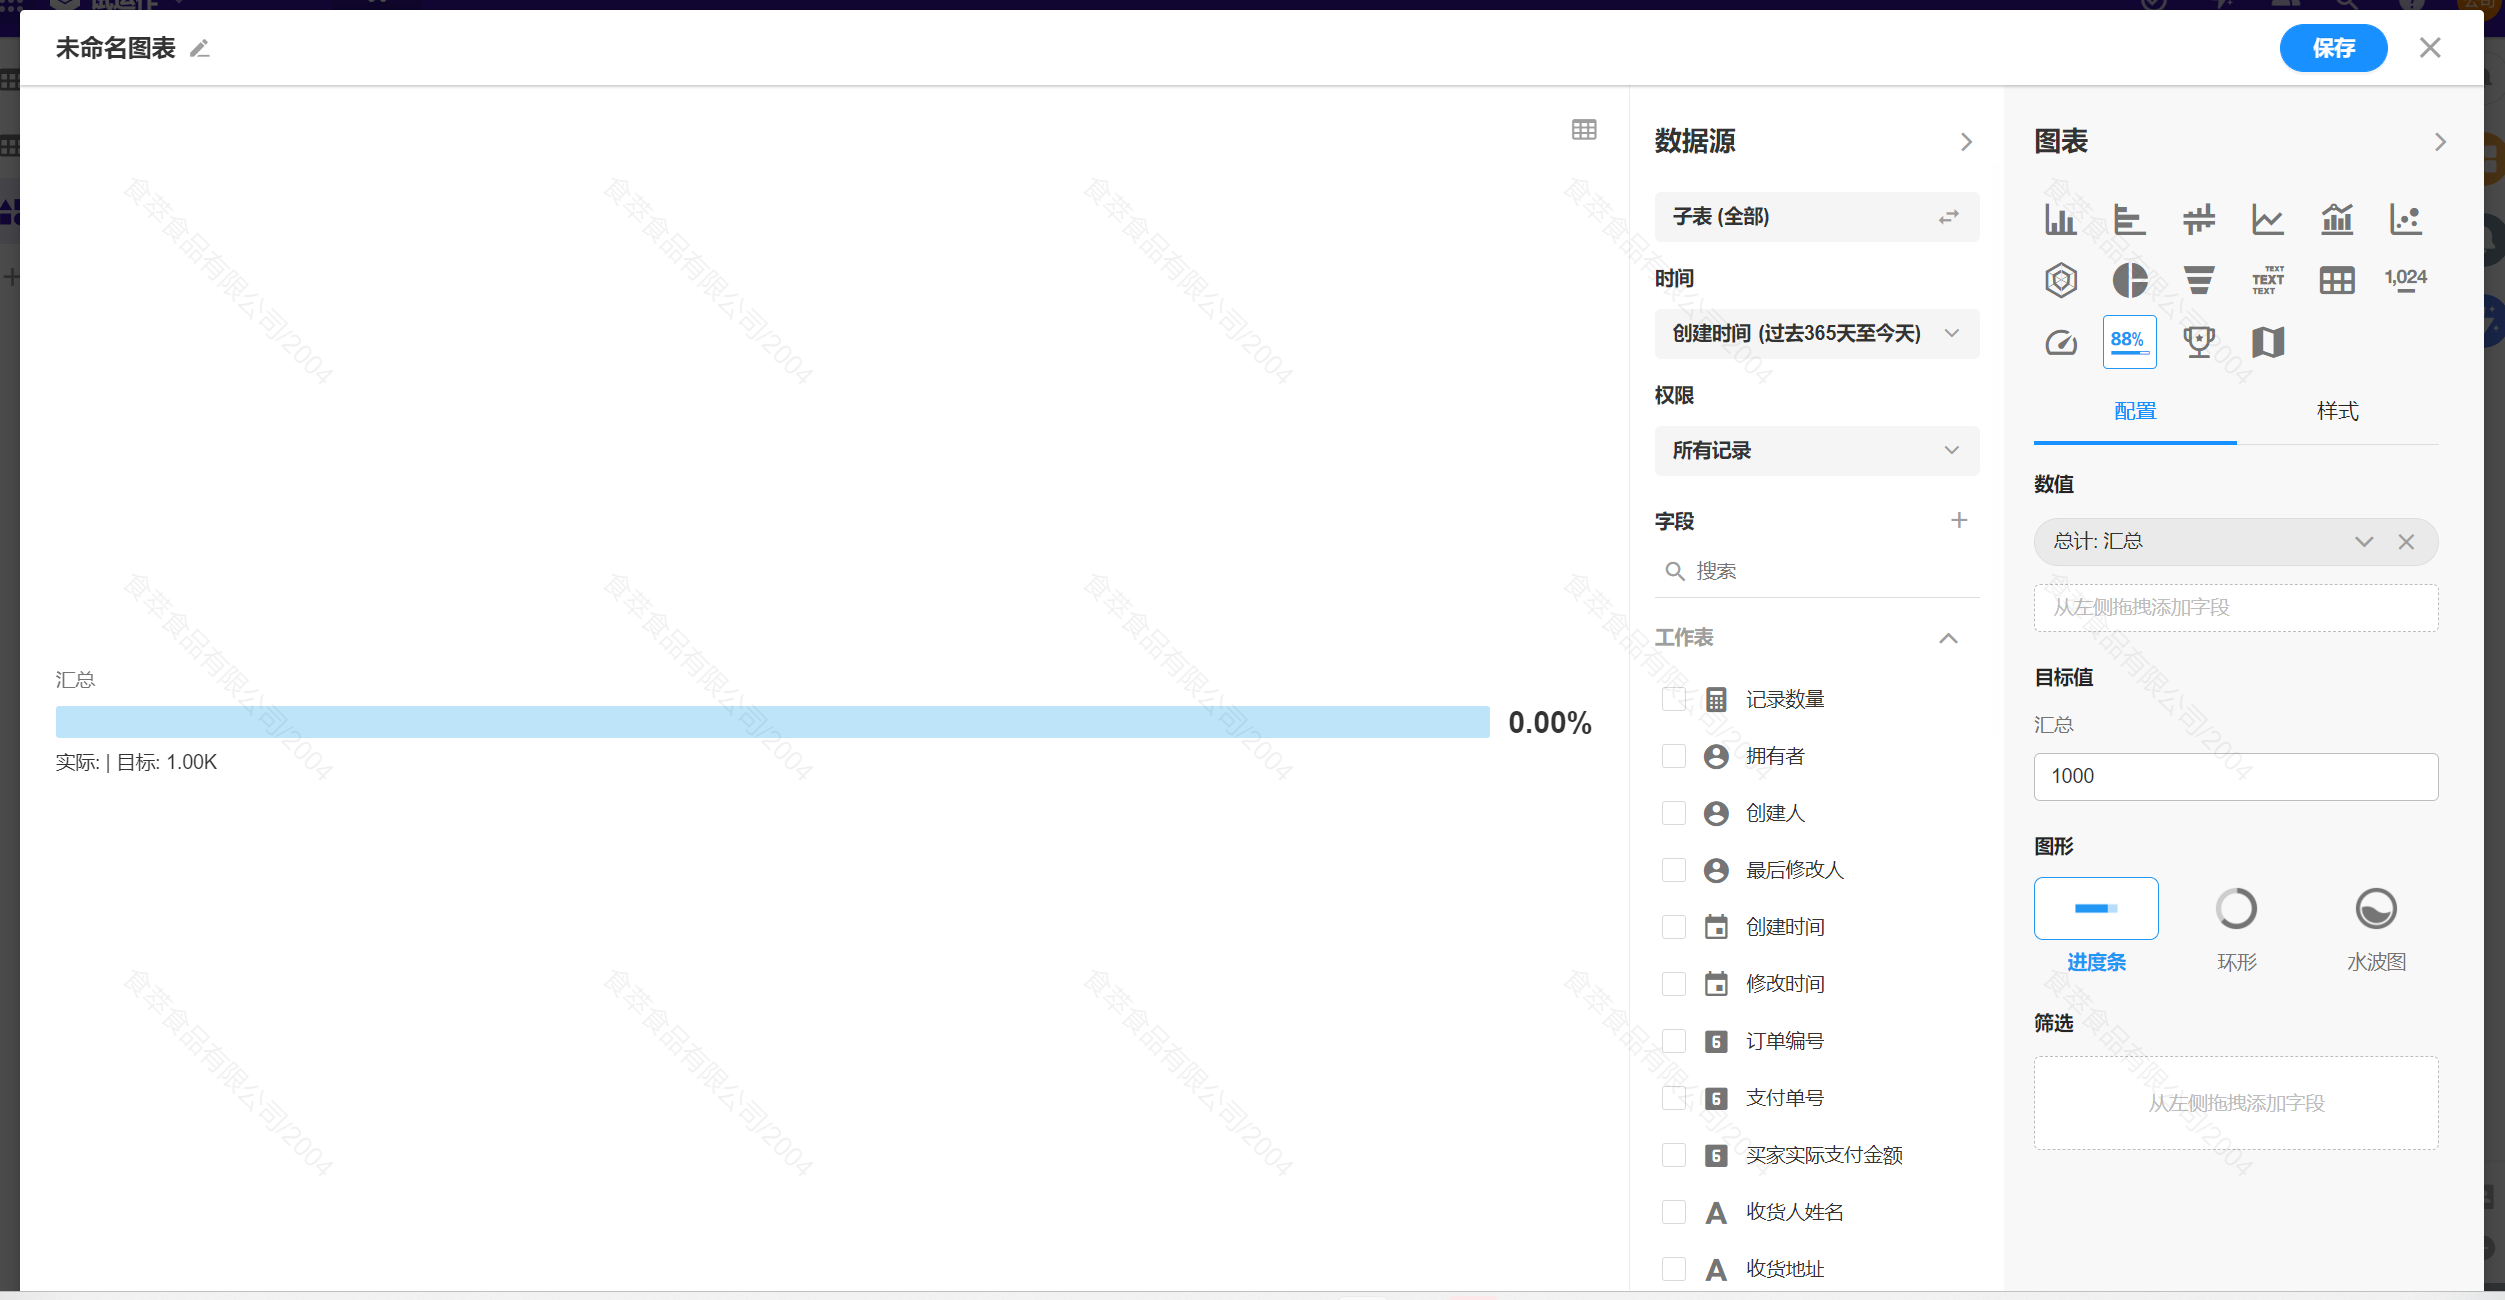Open the 创建时间 (过去365天至今天) time dropdown

[x=1816, y=333]
